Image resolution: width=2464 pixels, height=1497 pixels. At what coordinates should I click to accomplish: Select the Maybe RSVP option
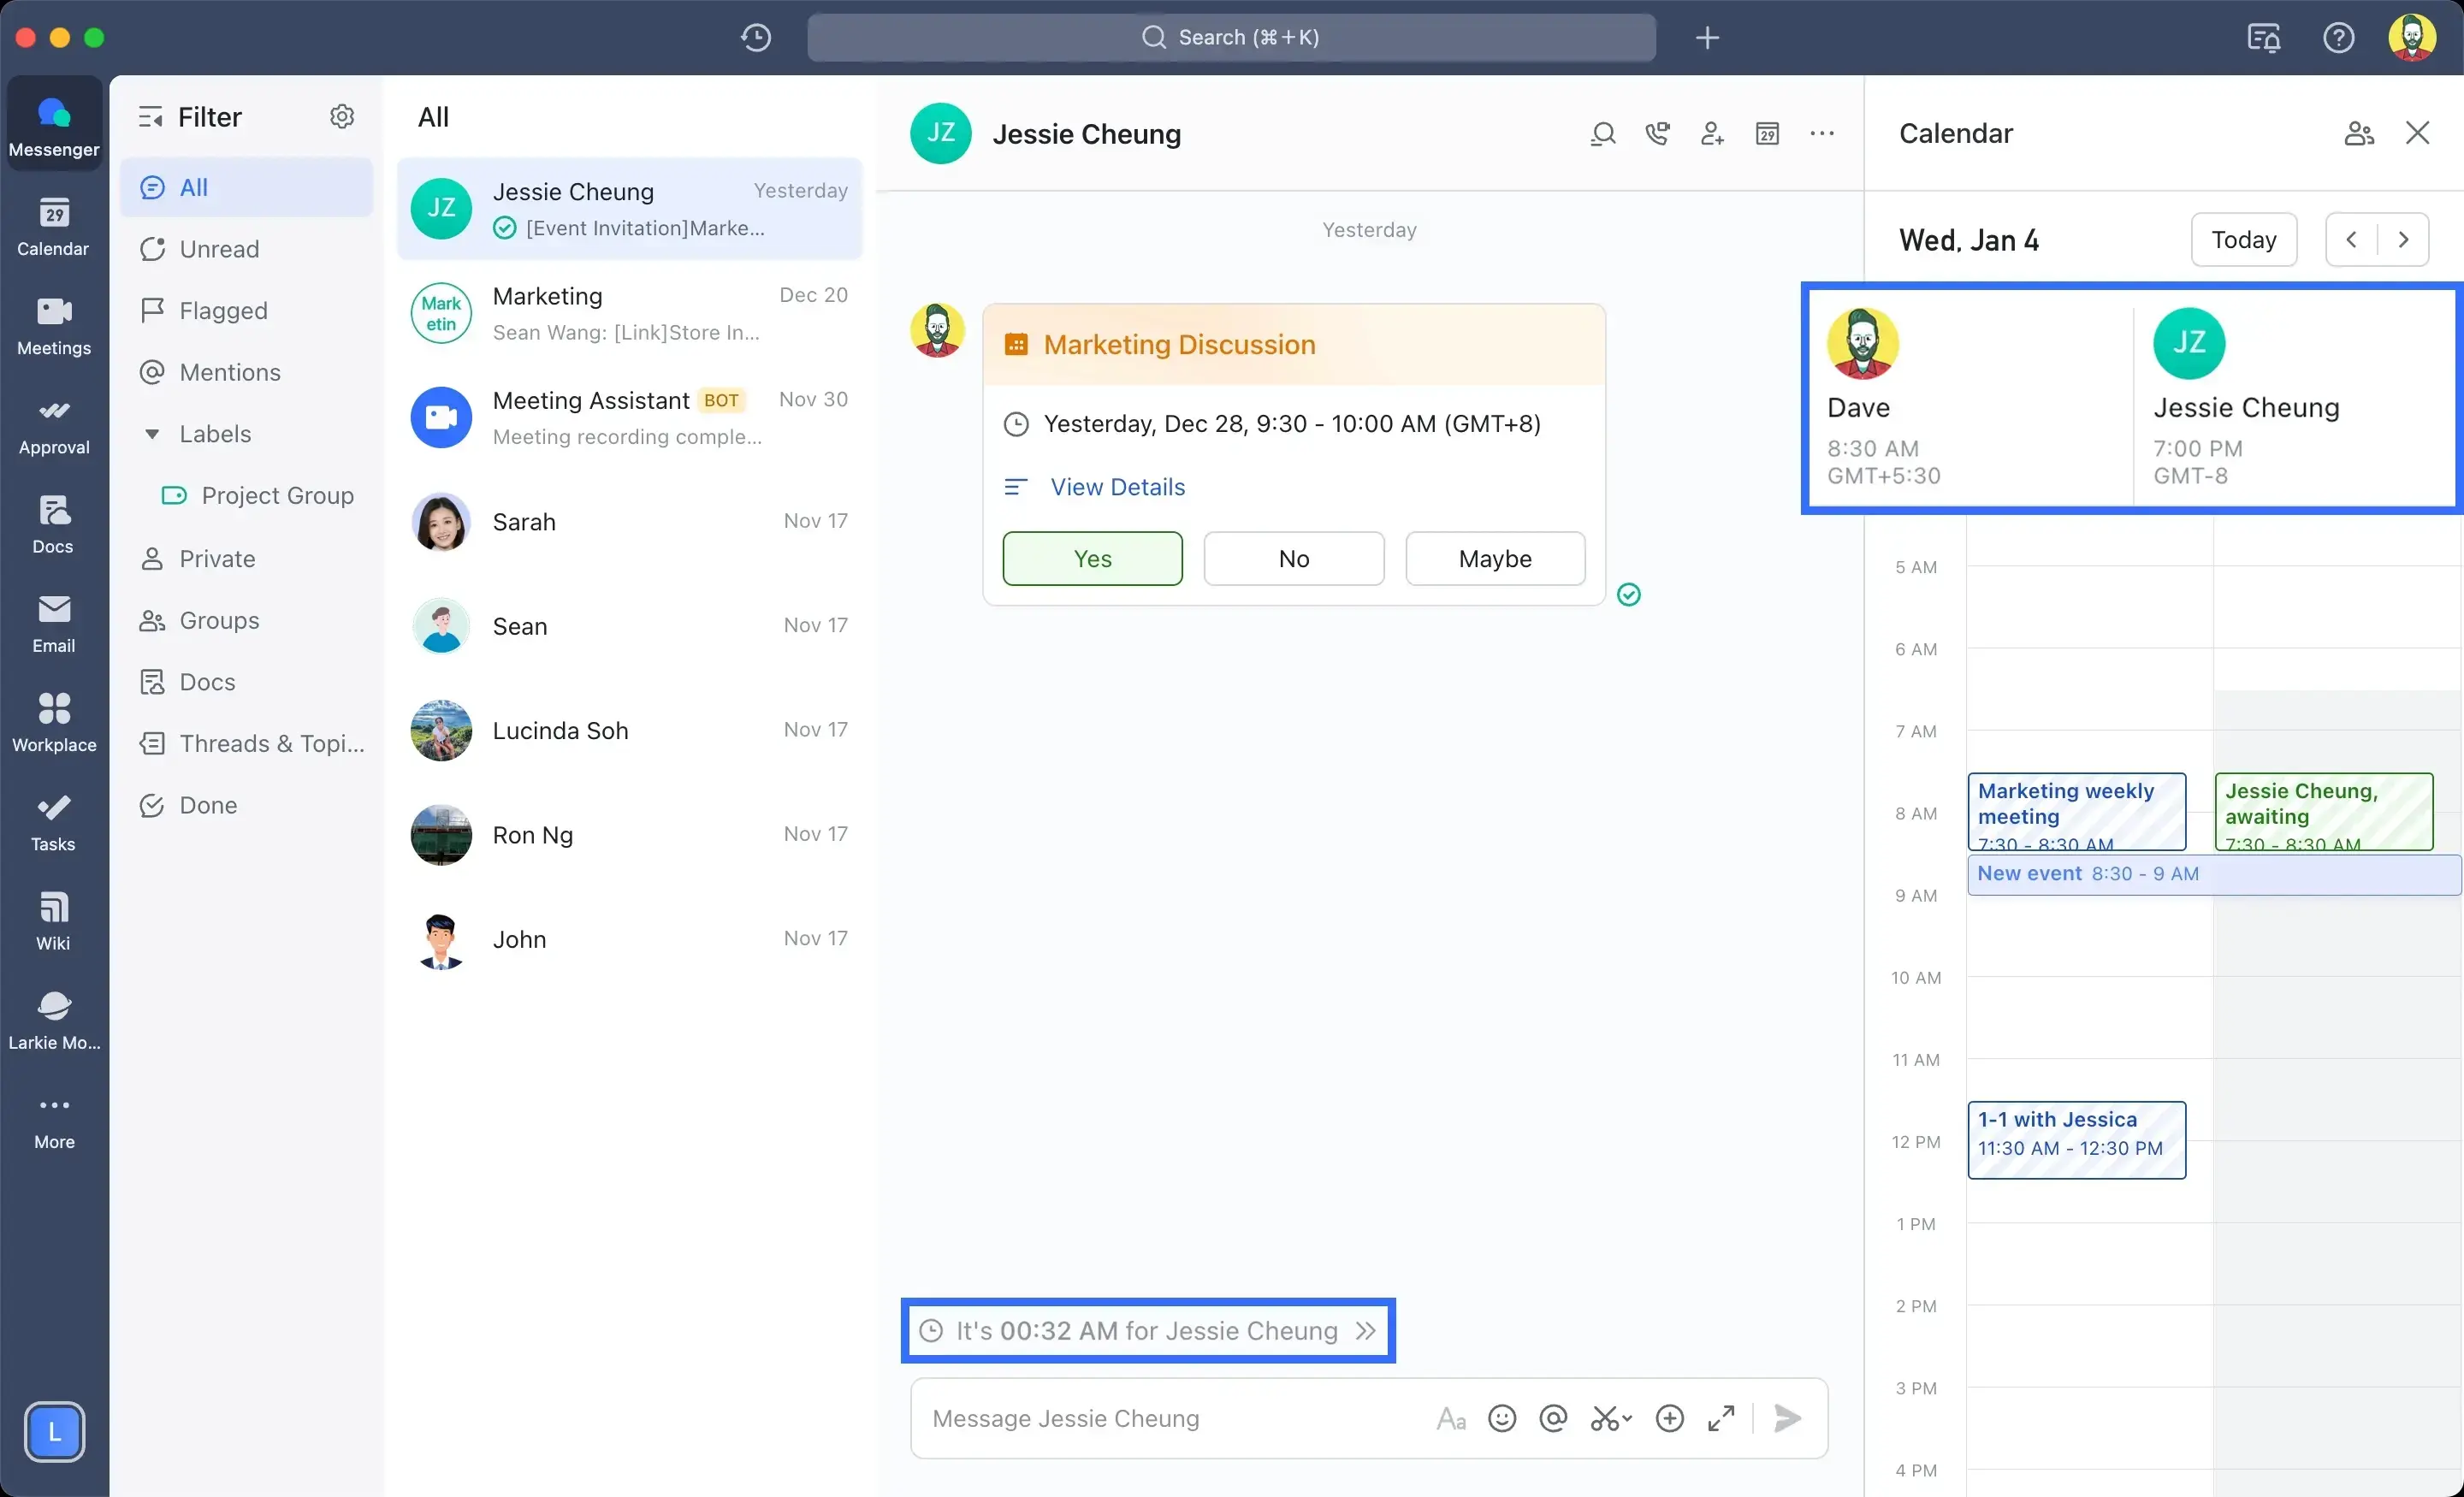coord(1495,559)
